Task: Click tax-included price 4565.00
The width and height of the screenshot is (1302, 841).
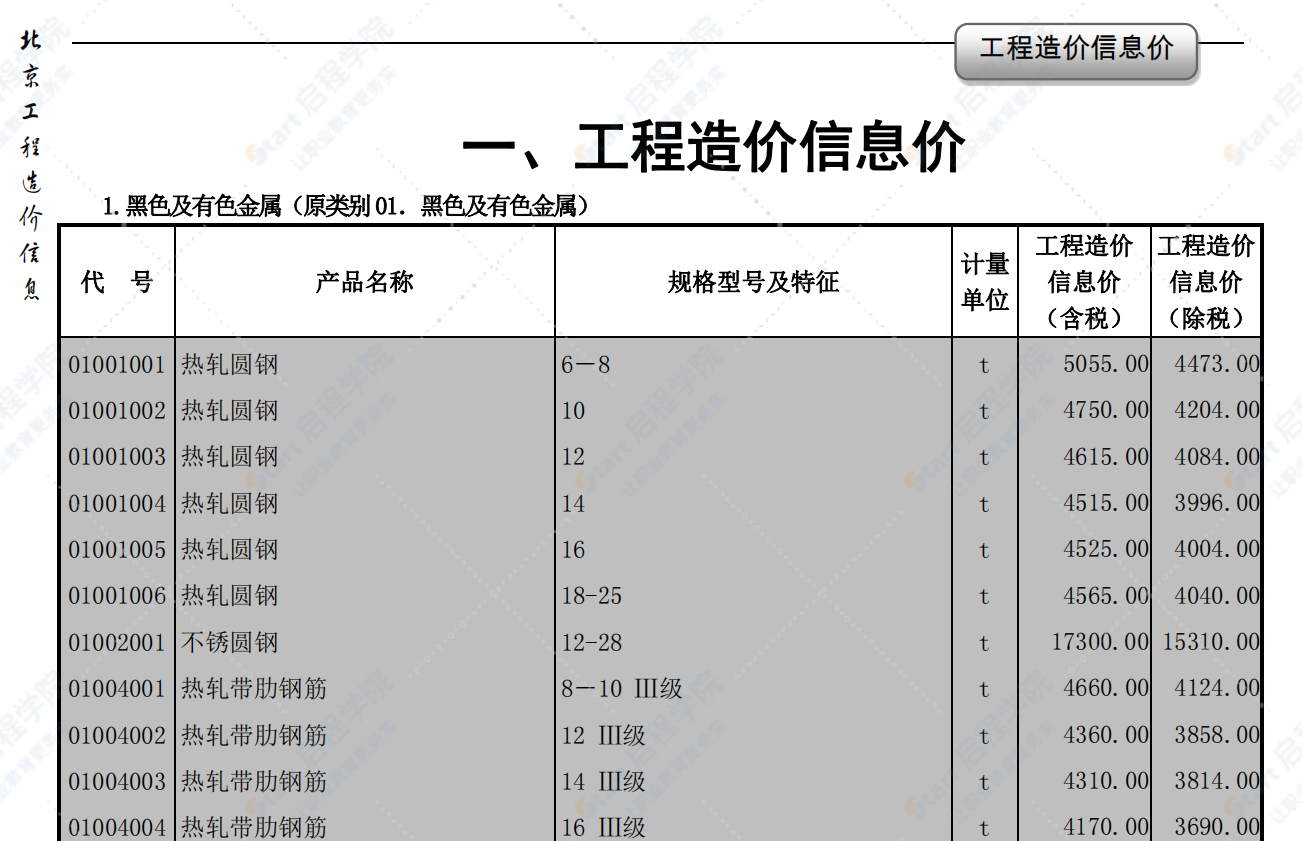Action: [x=1106, y=596]
